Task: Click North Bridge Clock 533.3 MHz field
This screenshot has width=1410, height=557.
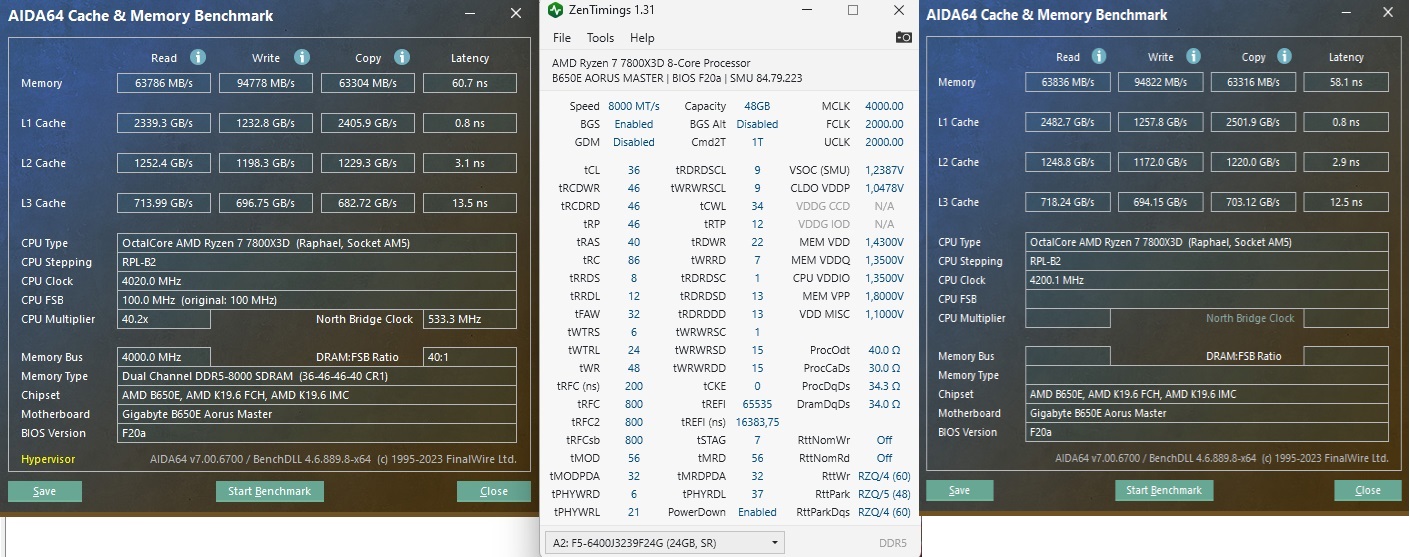Action: [x=470, y=319]
